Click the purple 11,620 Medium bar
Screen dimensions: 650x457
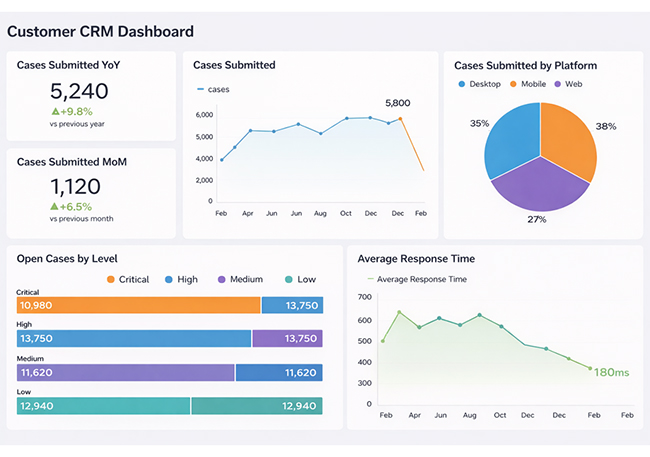125,372
